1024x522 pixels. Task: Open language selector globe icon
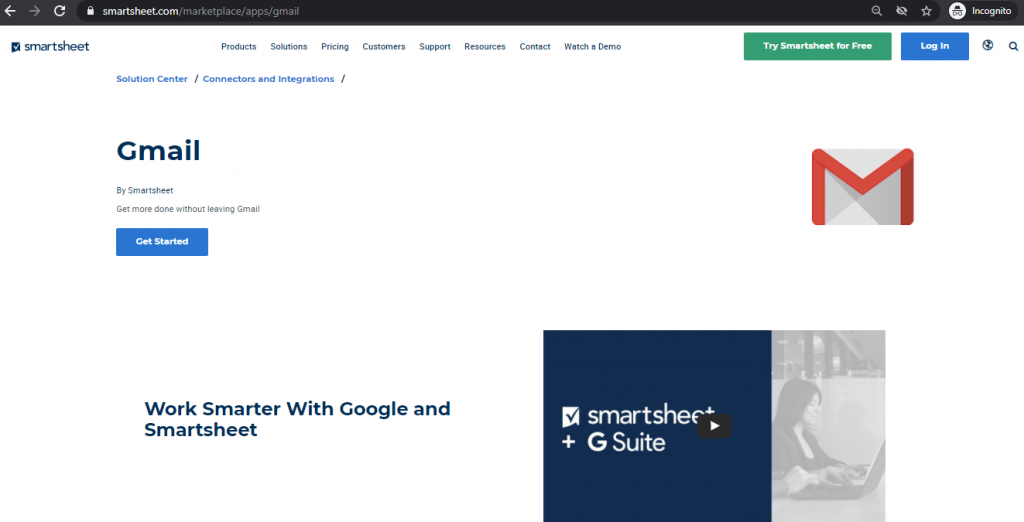coord(987,45)
